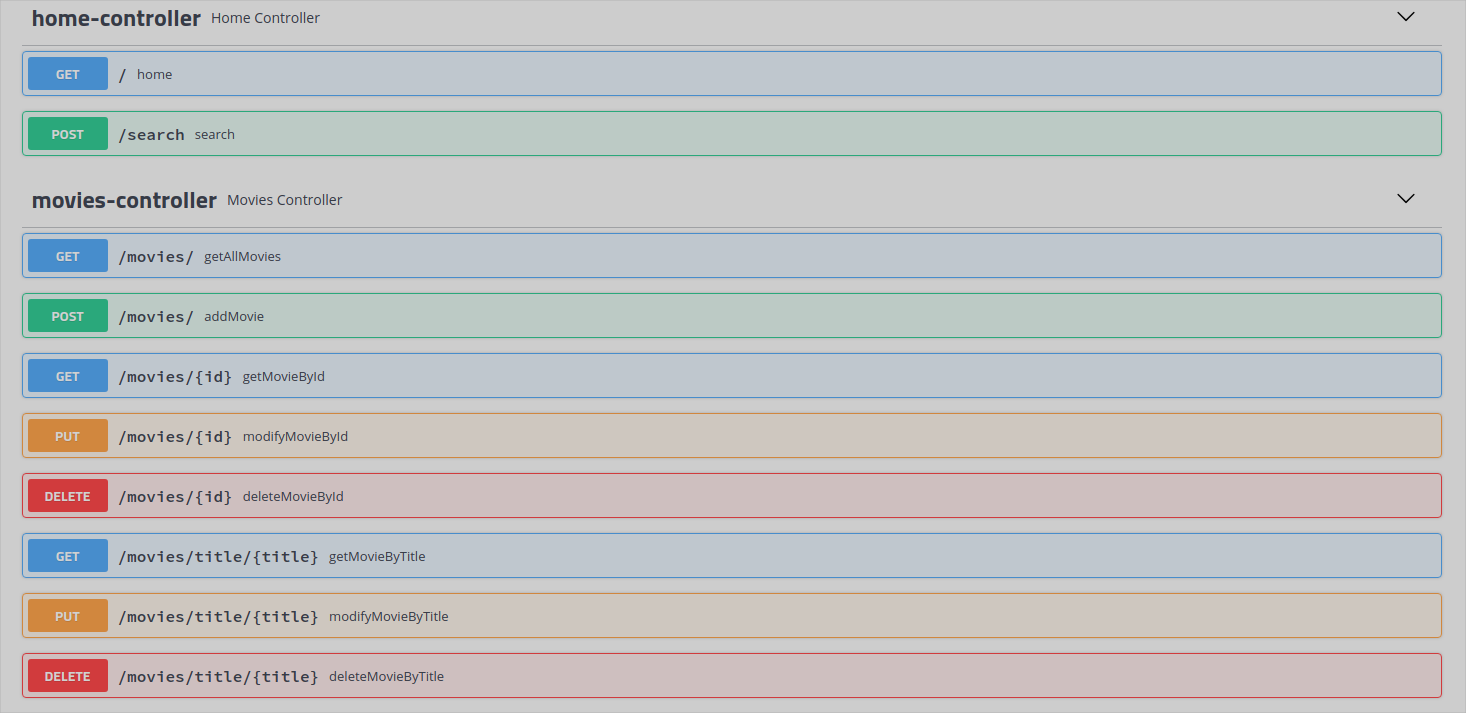The width and height of the screenshot is (1466, 713).
Task: Click the GET badge for home endpoint
Action: coord(68,74)
